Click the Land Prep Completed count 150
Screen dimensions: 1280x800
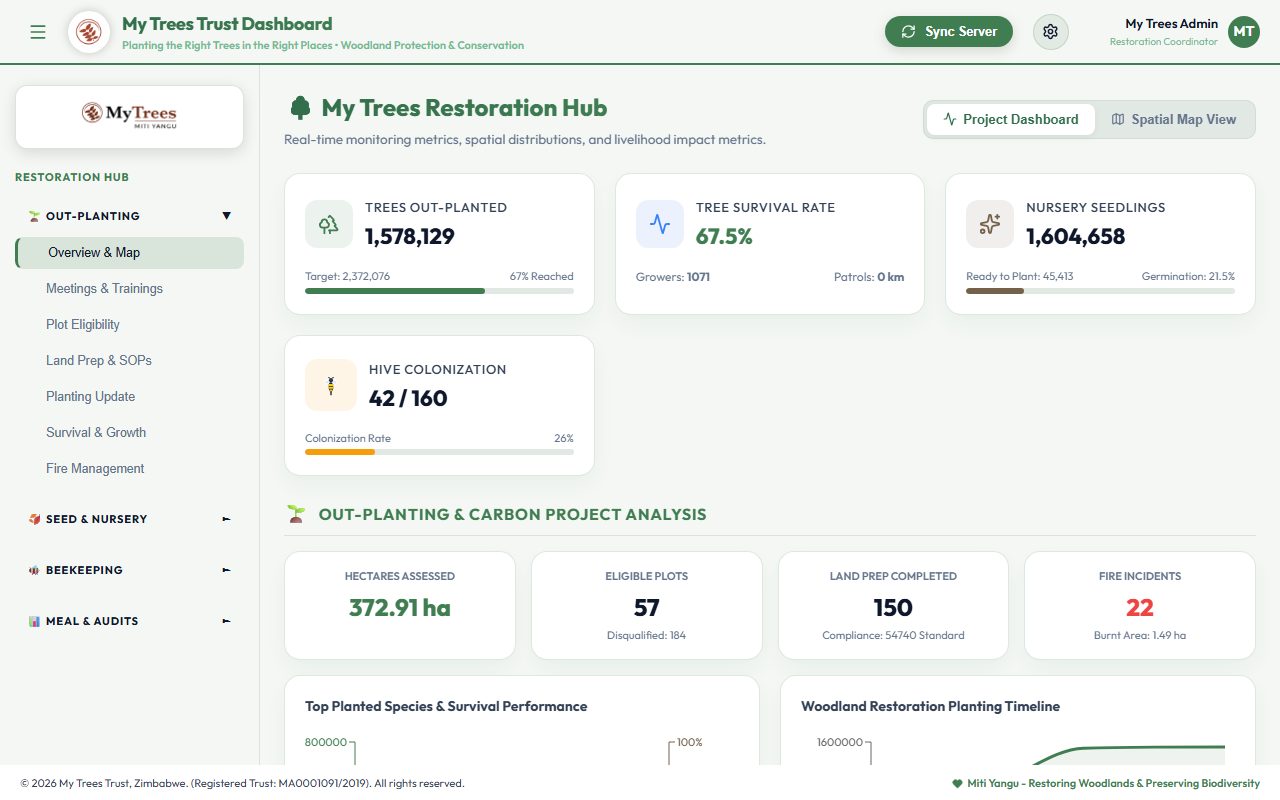pyautogui.click(x=893, y=608)
